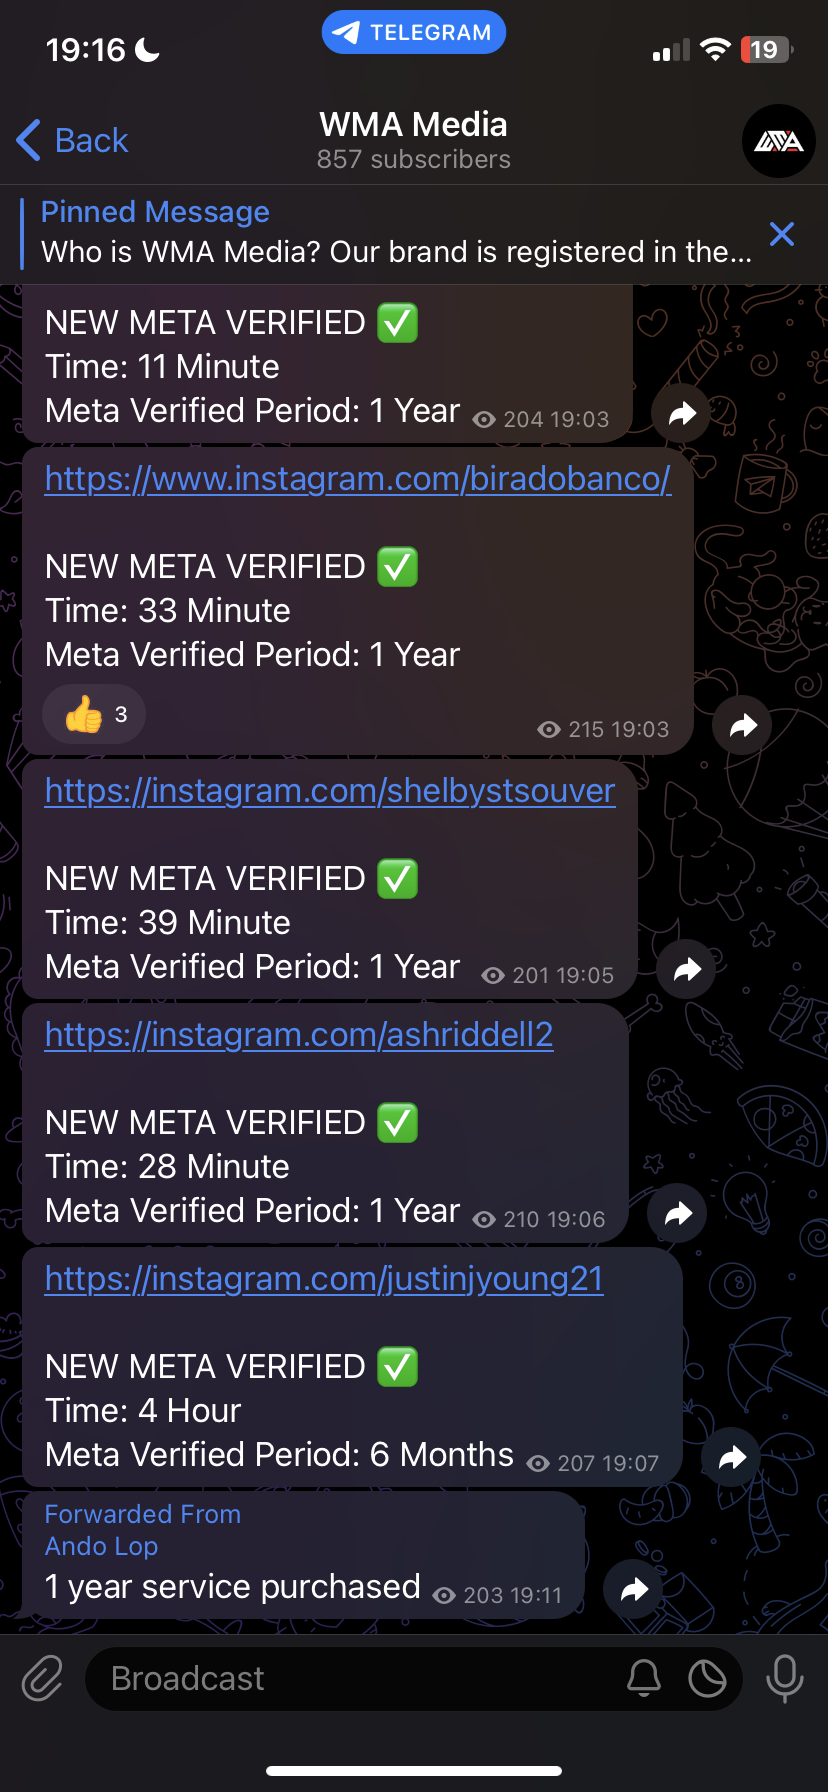This screenshot has width=828, height=1792.
Task: Forward the shelbystsouver verified message
Action: click(687, 969)
